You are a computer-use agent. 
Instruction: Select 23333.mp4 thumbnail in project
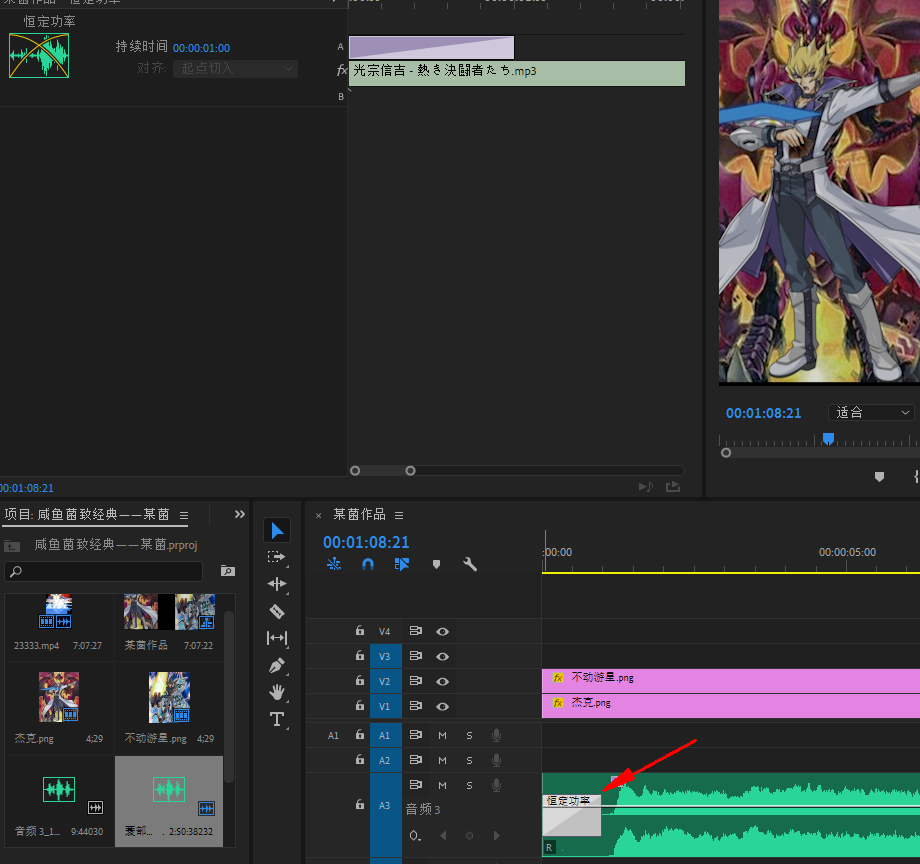tap(58, 612)
